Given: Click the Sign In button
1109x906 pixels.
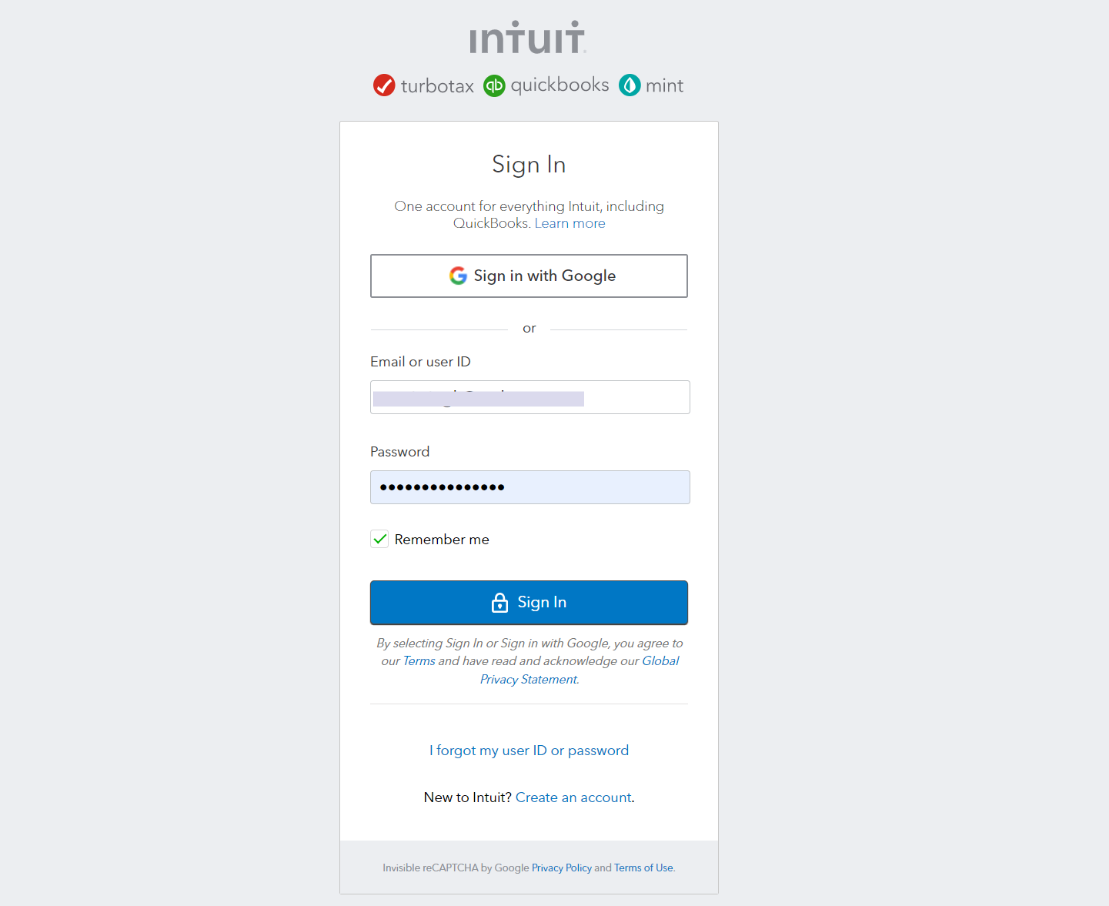Looking at the screenshot, I should pyautogui.click(x=528, y=602).
